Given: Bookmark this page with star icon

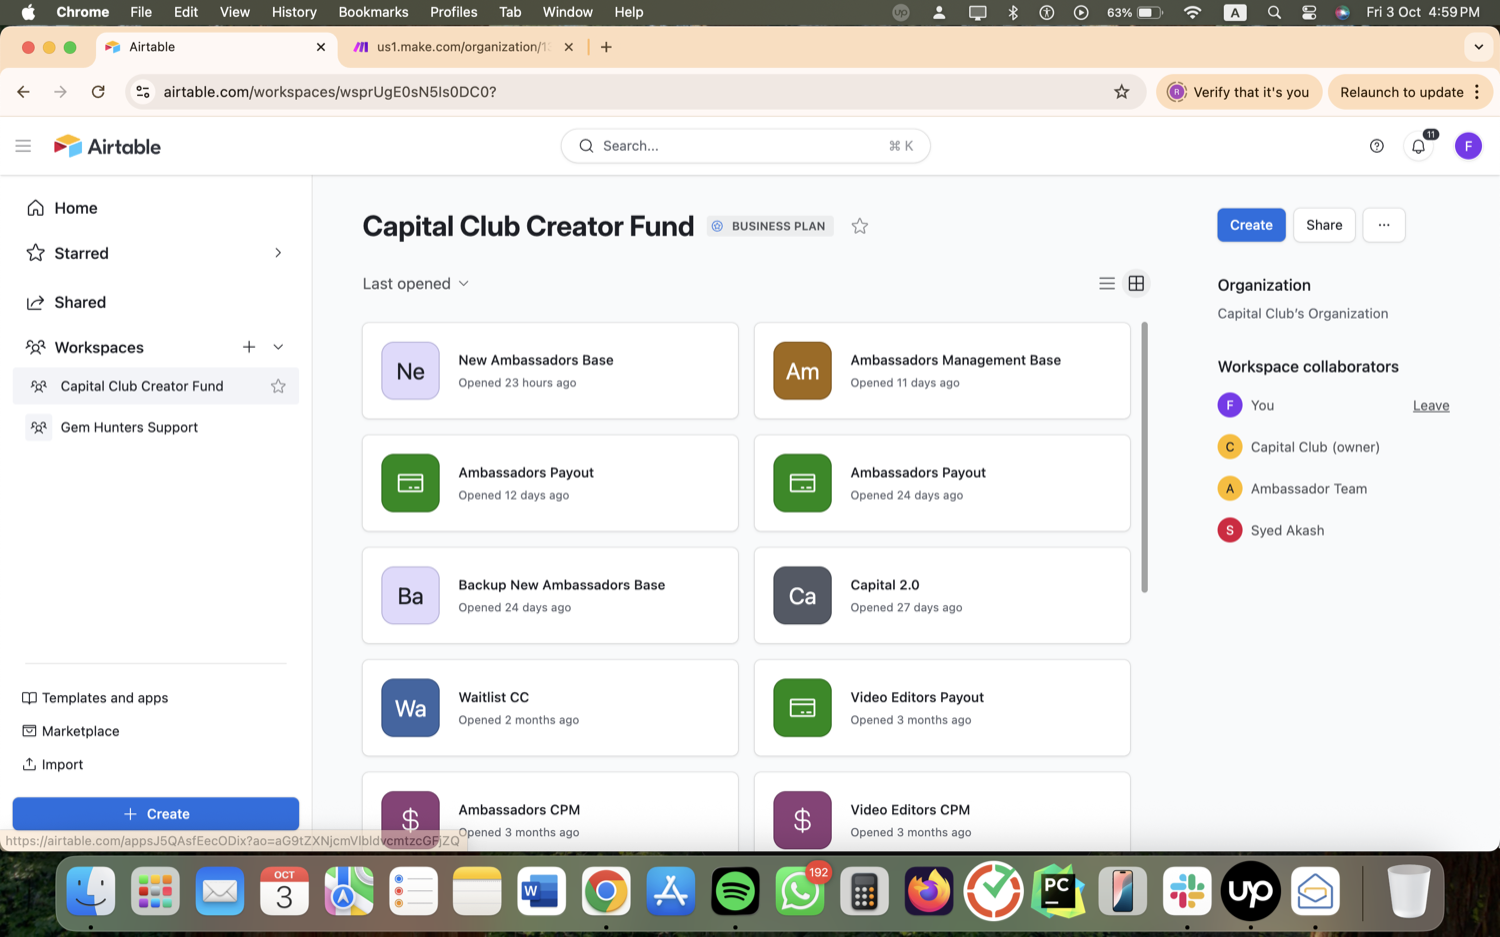Looking at the screenshot, I should click(1122, 92).
